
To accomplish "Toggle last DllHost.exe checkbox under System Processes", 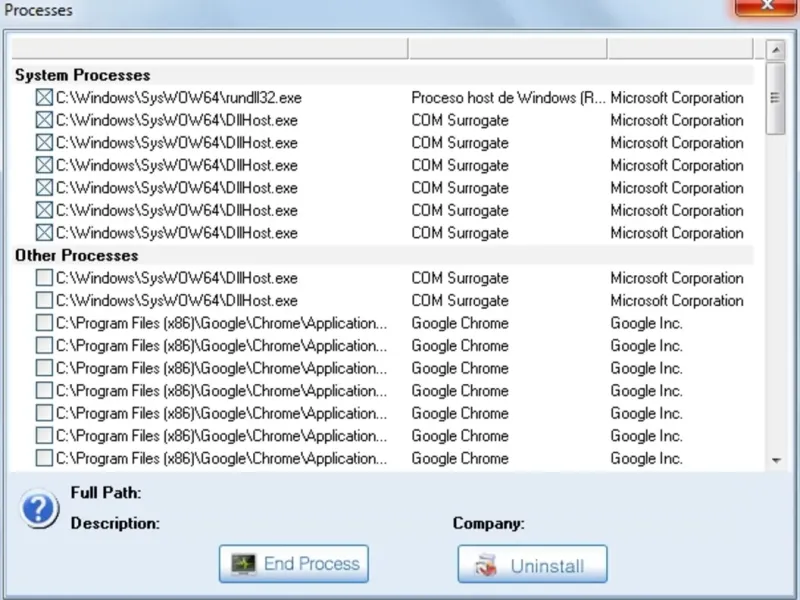I will point(44,233).
